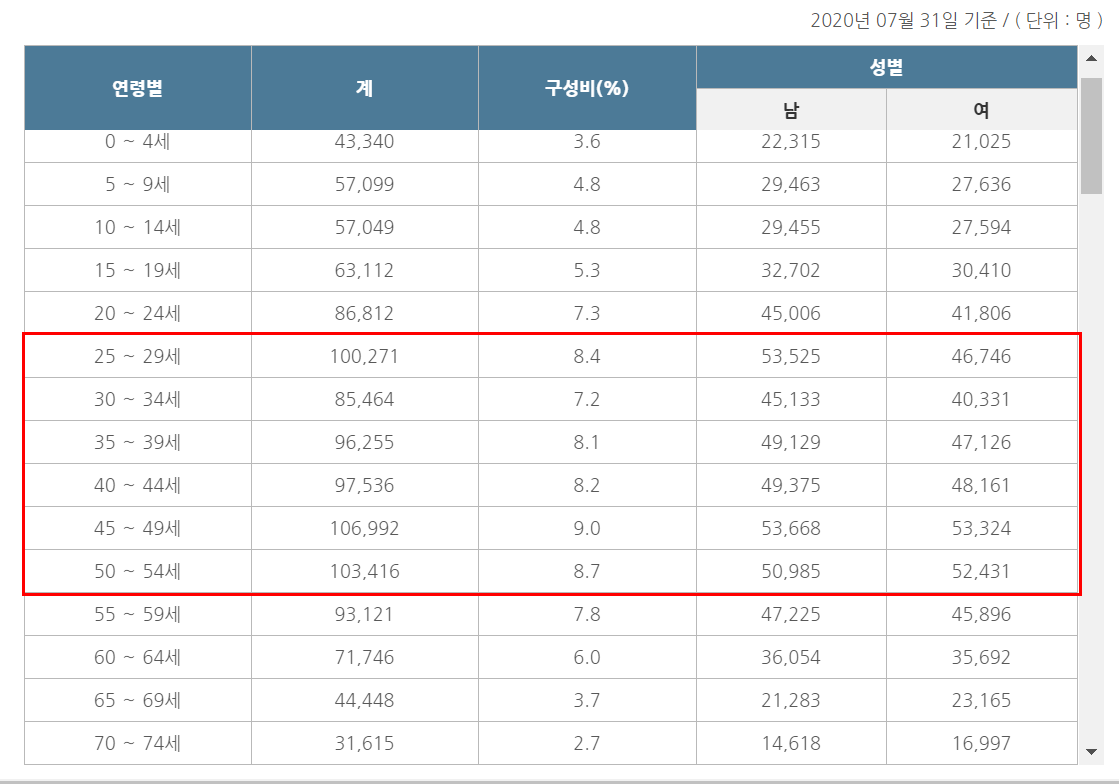Screen dimensions: 1119x784
Task: Click female count 47,126
Action: pos(982,442)
